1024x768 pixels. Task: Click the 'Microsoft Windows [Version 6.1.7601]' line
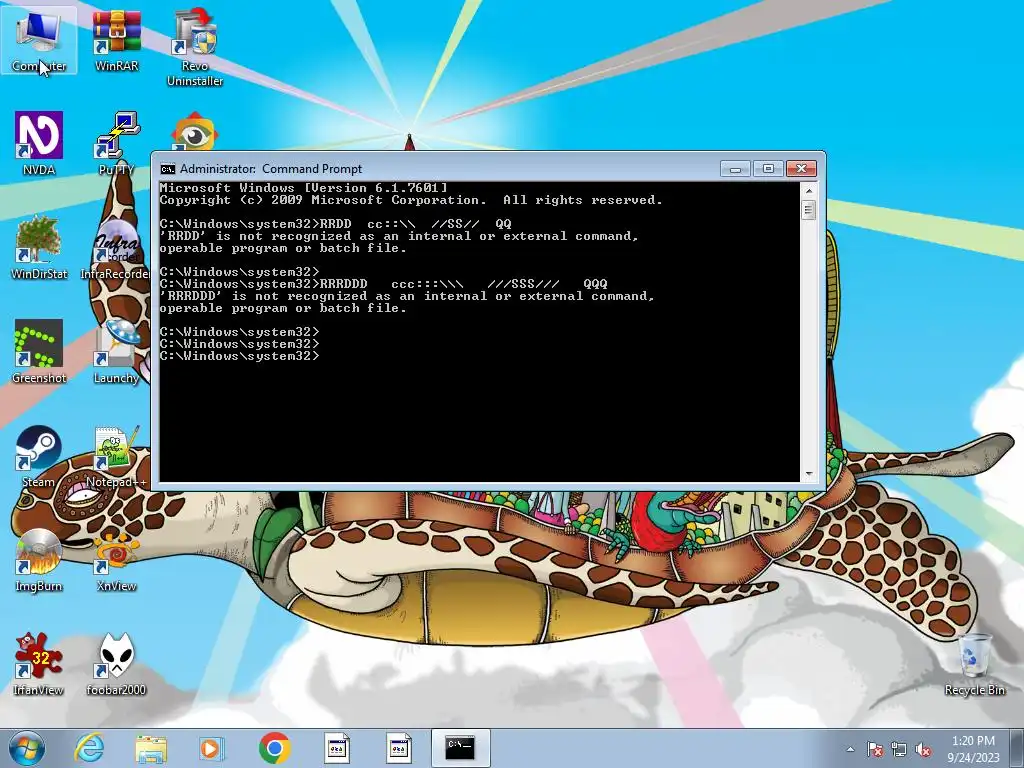[304, 188]
